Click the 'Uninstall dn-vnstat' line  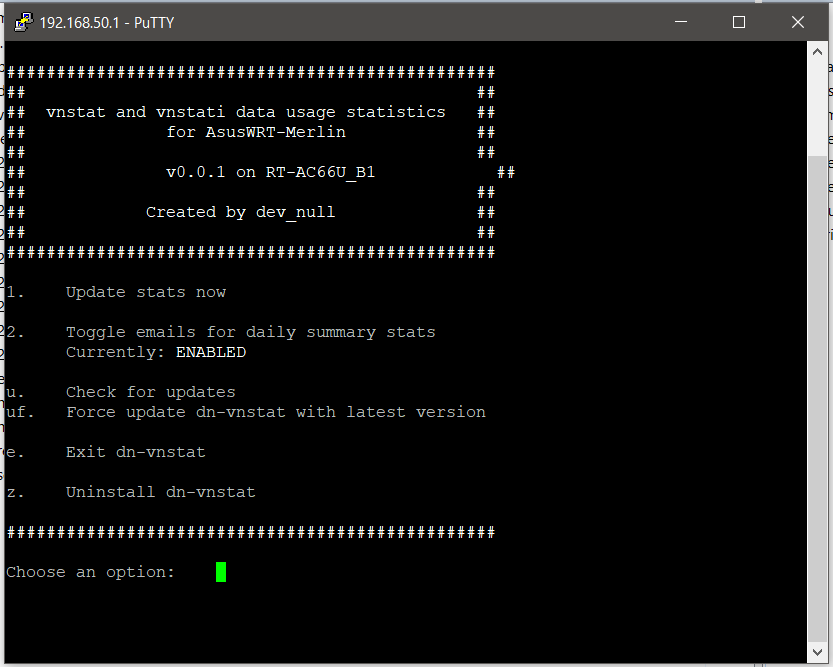click(160, 492)
